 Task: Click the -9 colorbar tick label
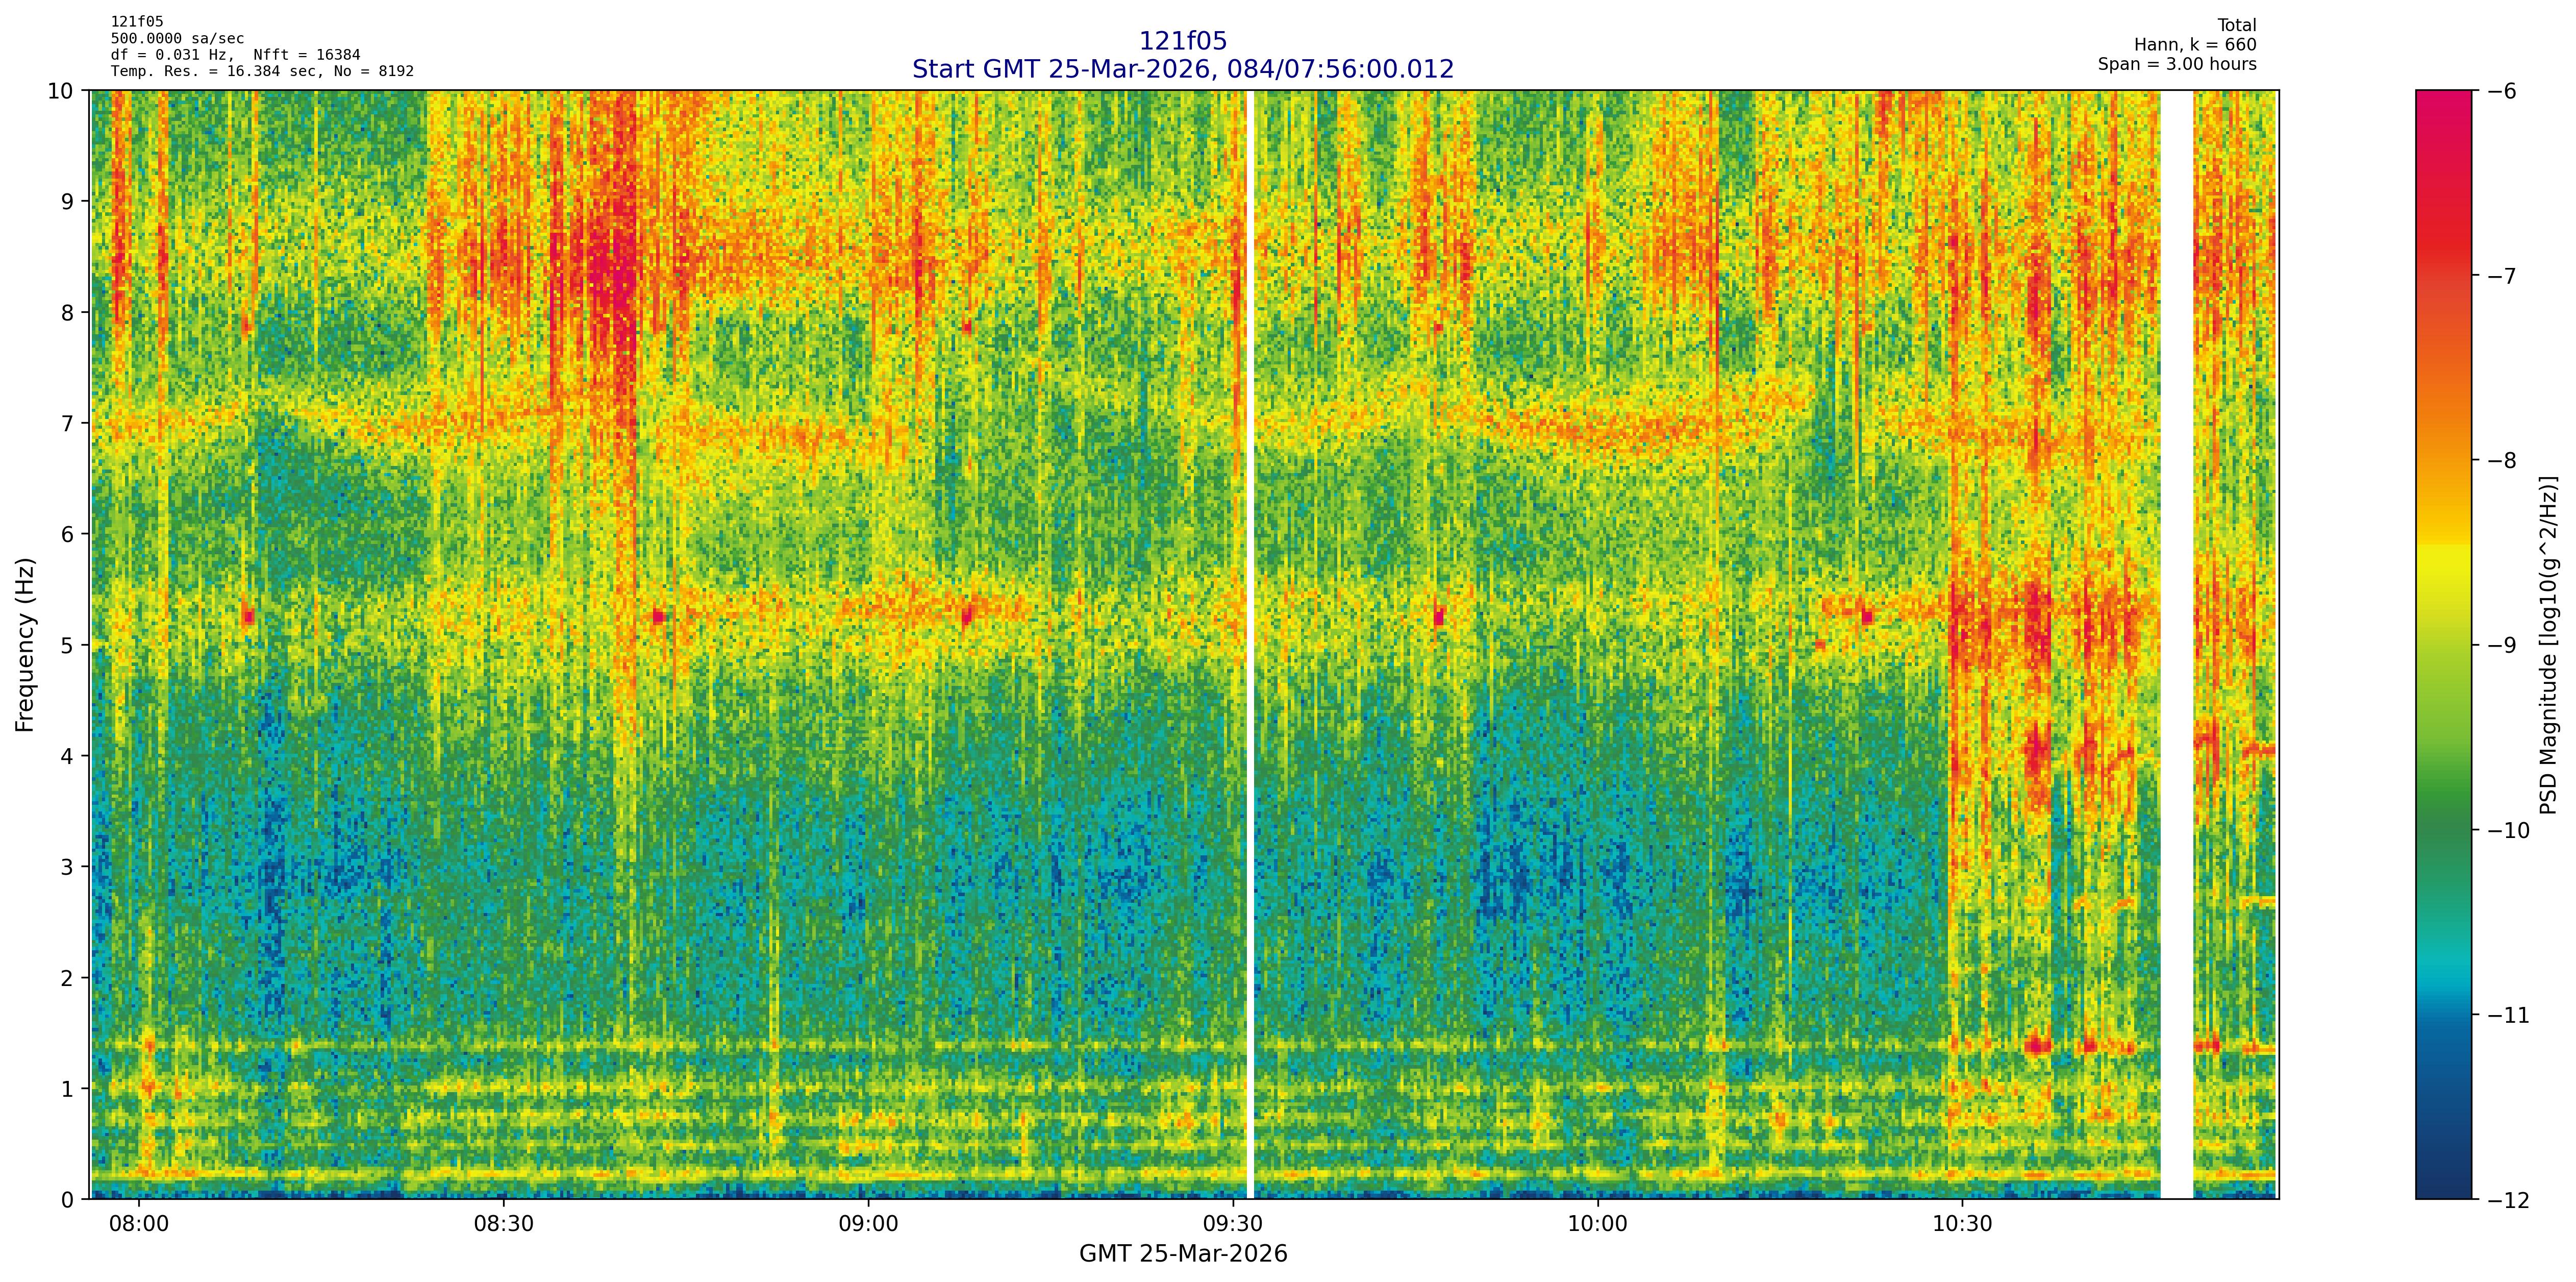point(2502,645)
